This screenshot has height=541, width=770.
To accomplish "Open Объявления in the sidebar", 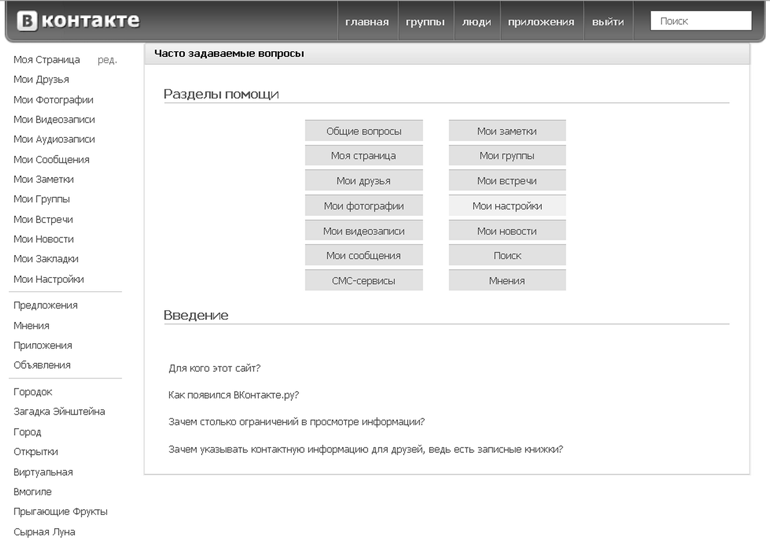I will (x=42, y=365).
